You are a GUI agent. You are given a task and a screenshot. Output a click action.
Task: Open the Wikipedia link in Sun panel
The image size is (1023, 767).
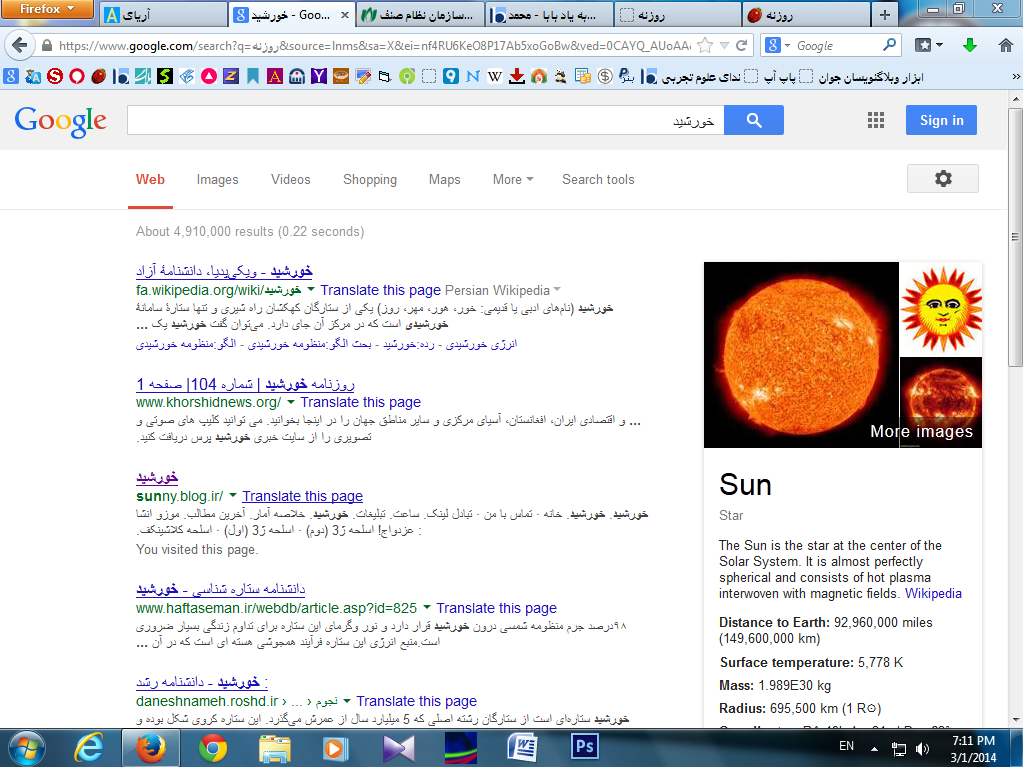coord(933,593)
